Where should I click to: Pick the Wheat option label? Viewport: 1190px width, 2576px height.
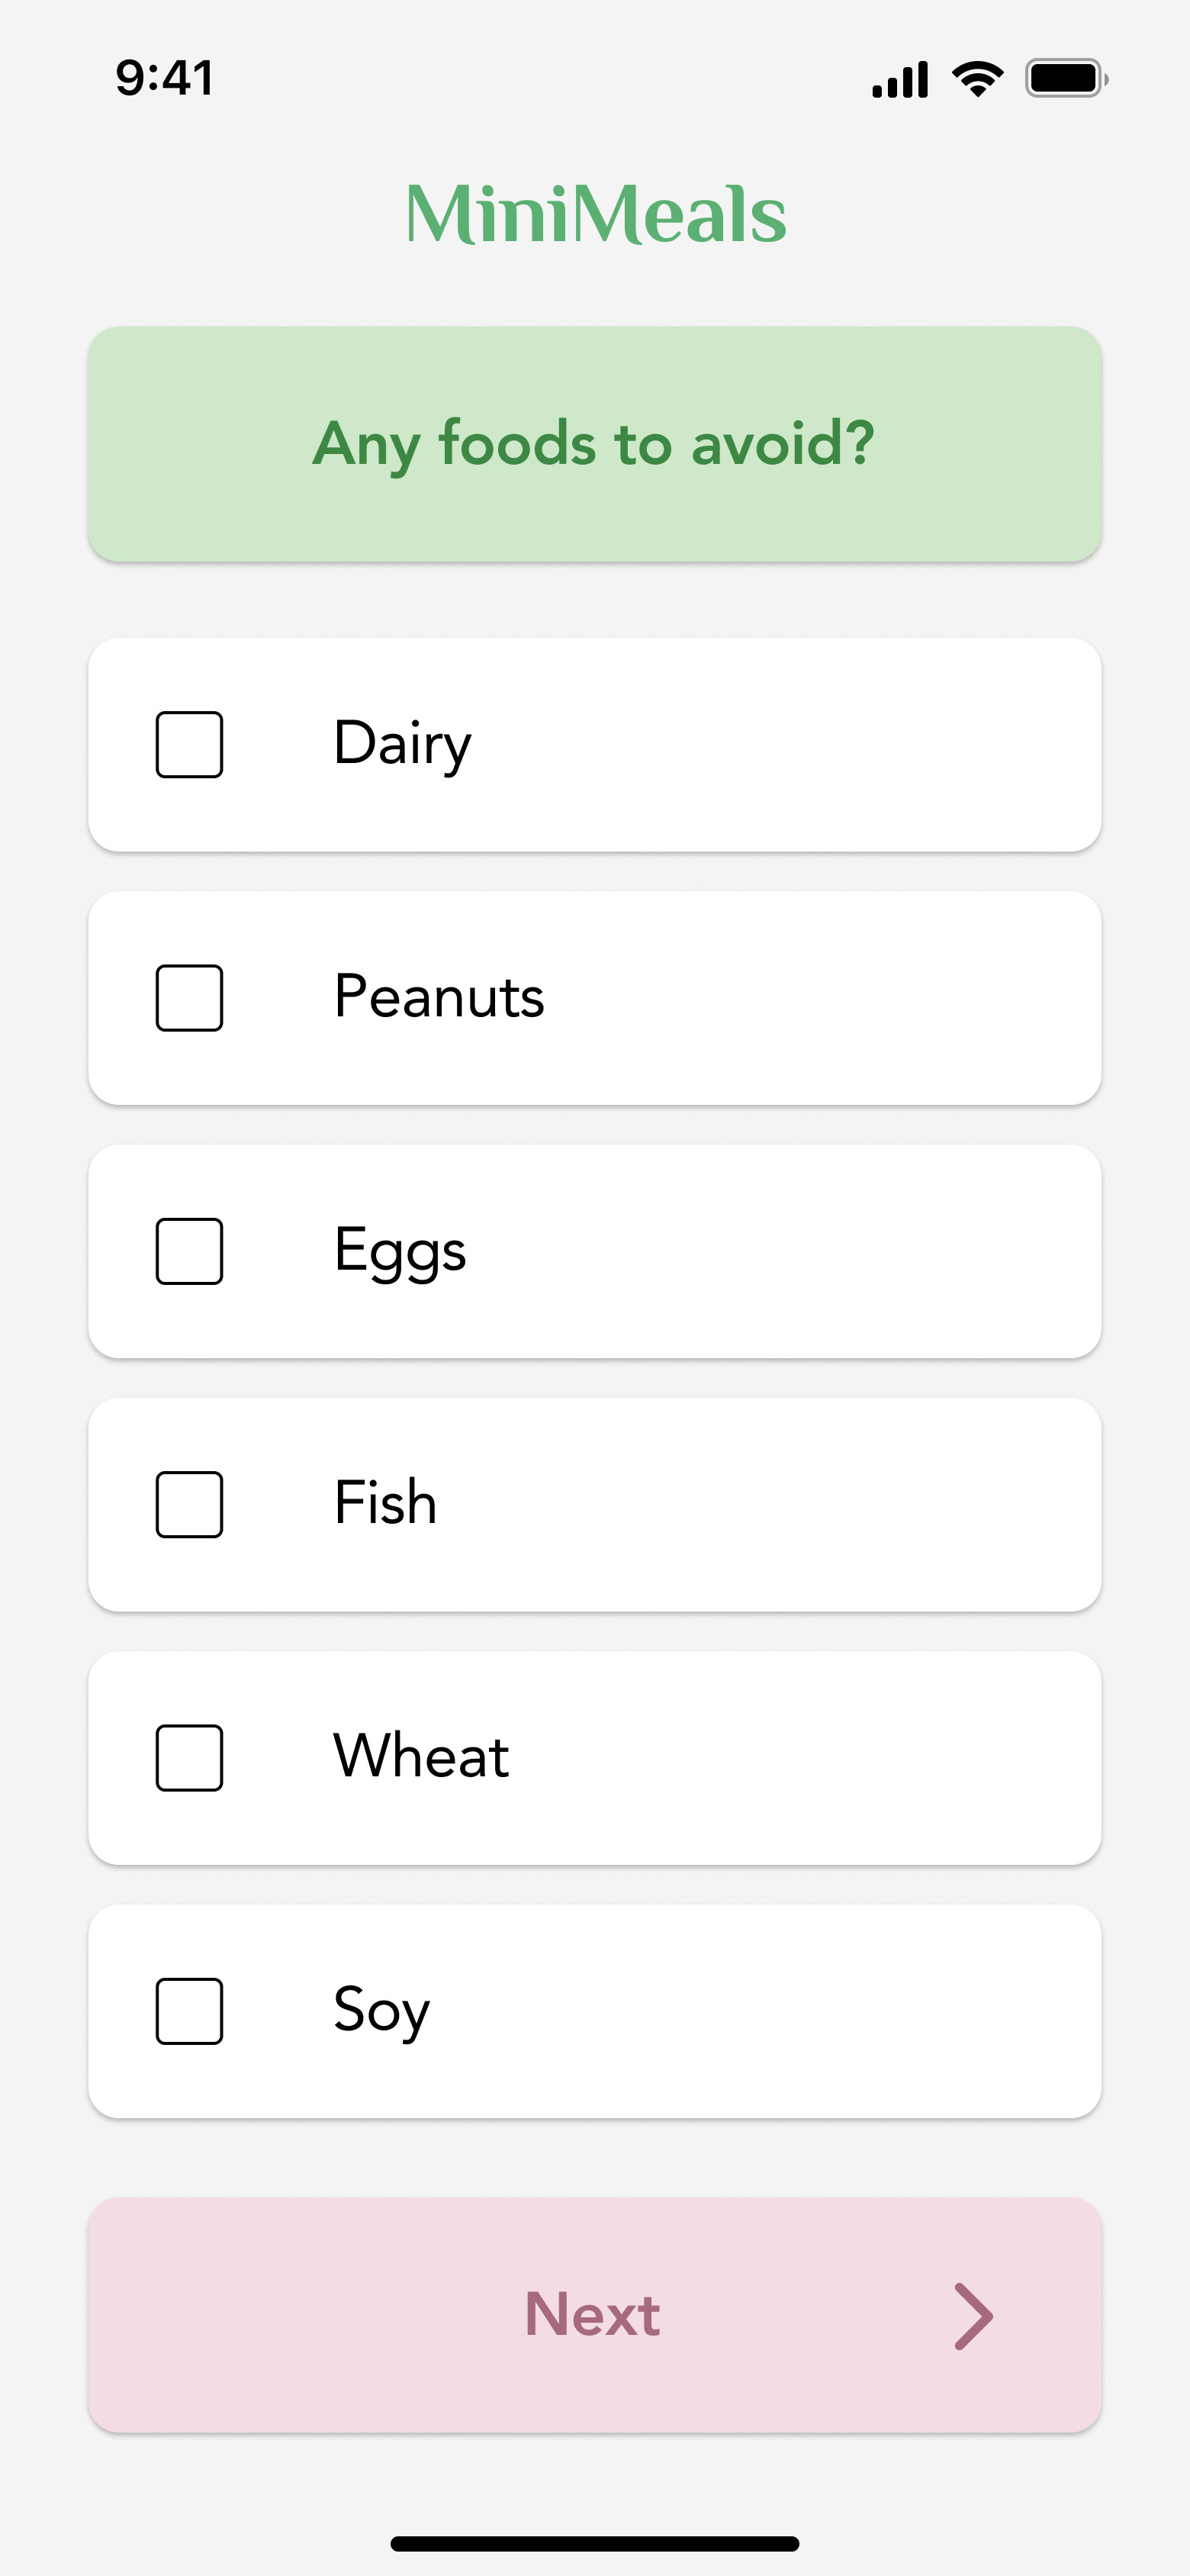[421, 1757]
